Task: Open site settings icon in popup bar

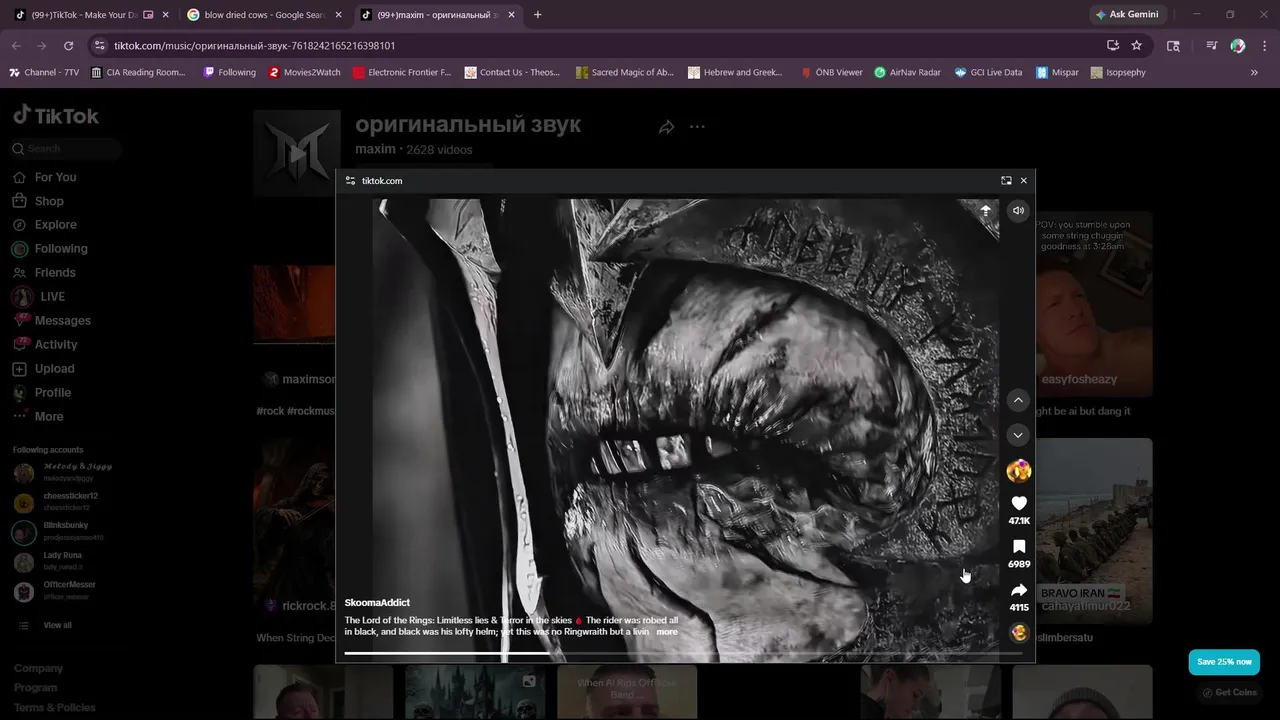Action: 350,181
